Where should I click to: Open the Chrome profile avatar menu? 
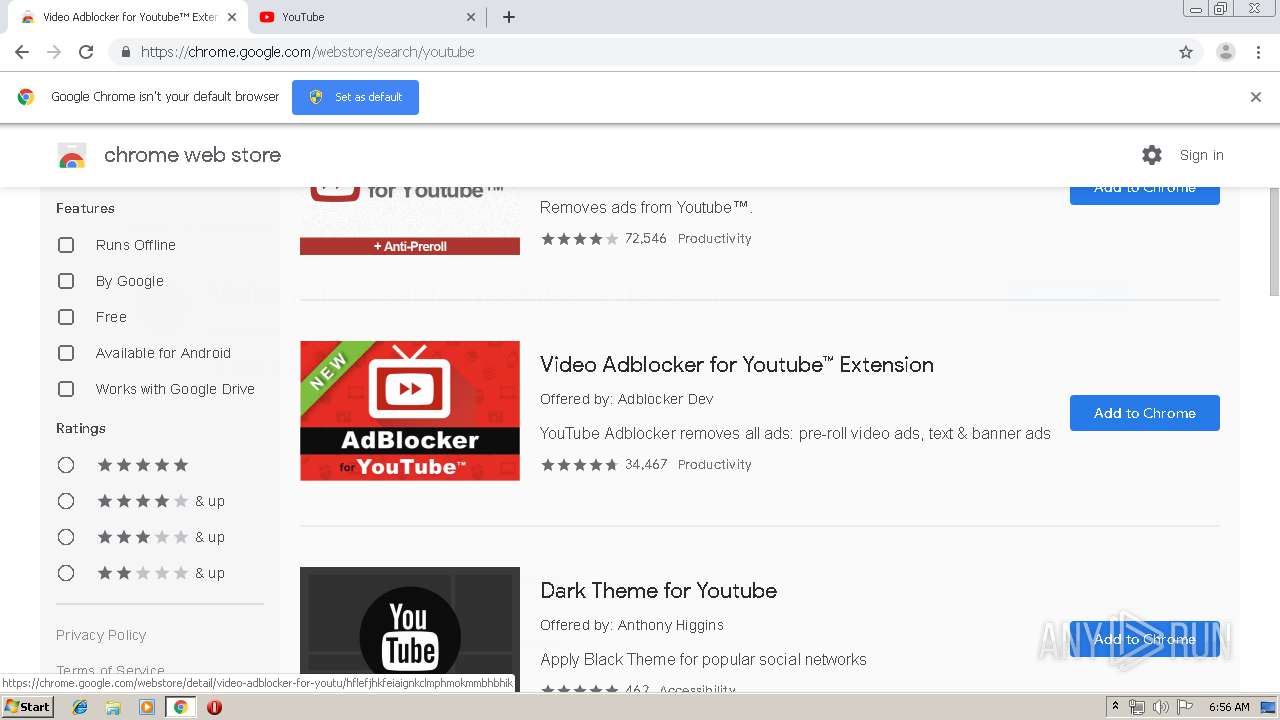1226,52
